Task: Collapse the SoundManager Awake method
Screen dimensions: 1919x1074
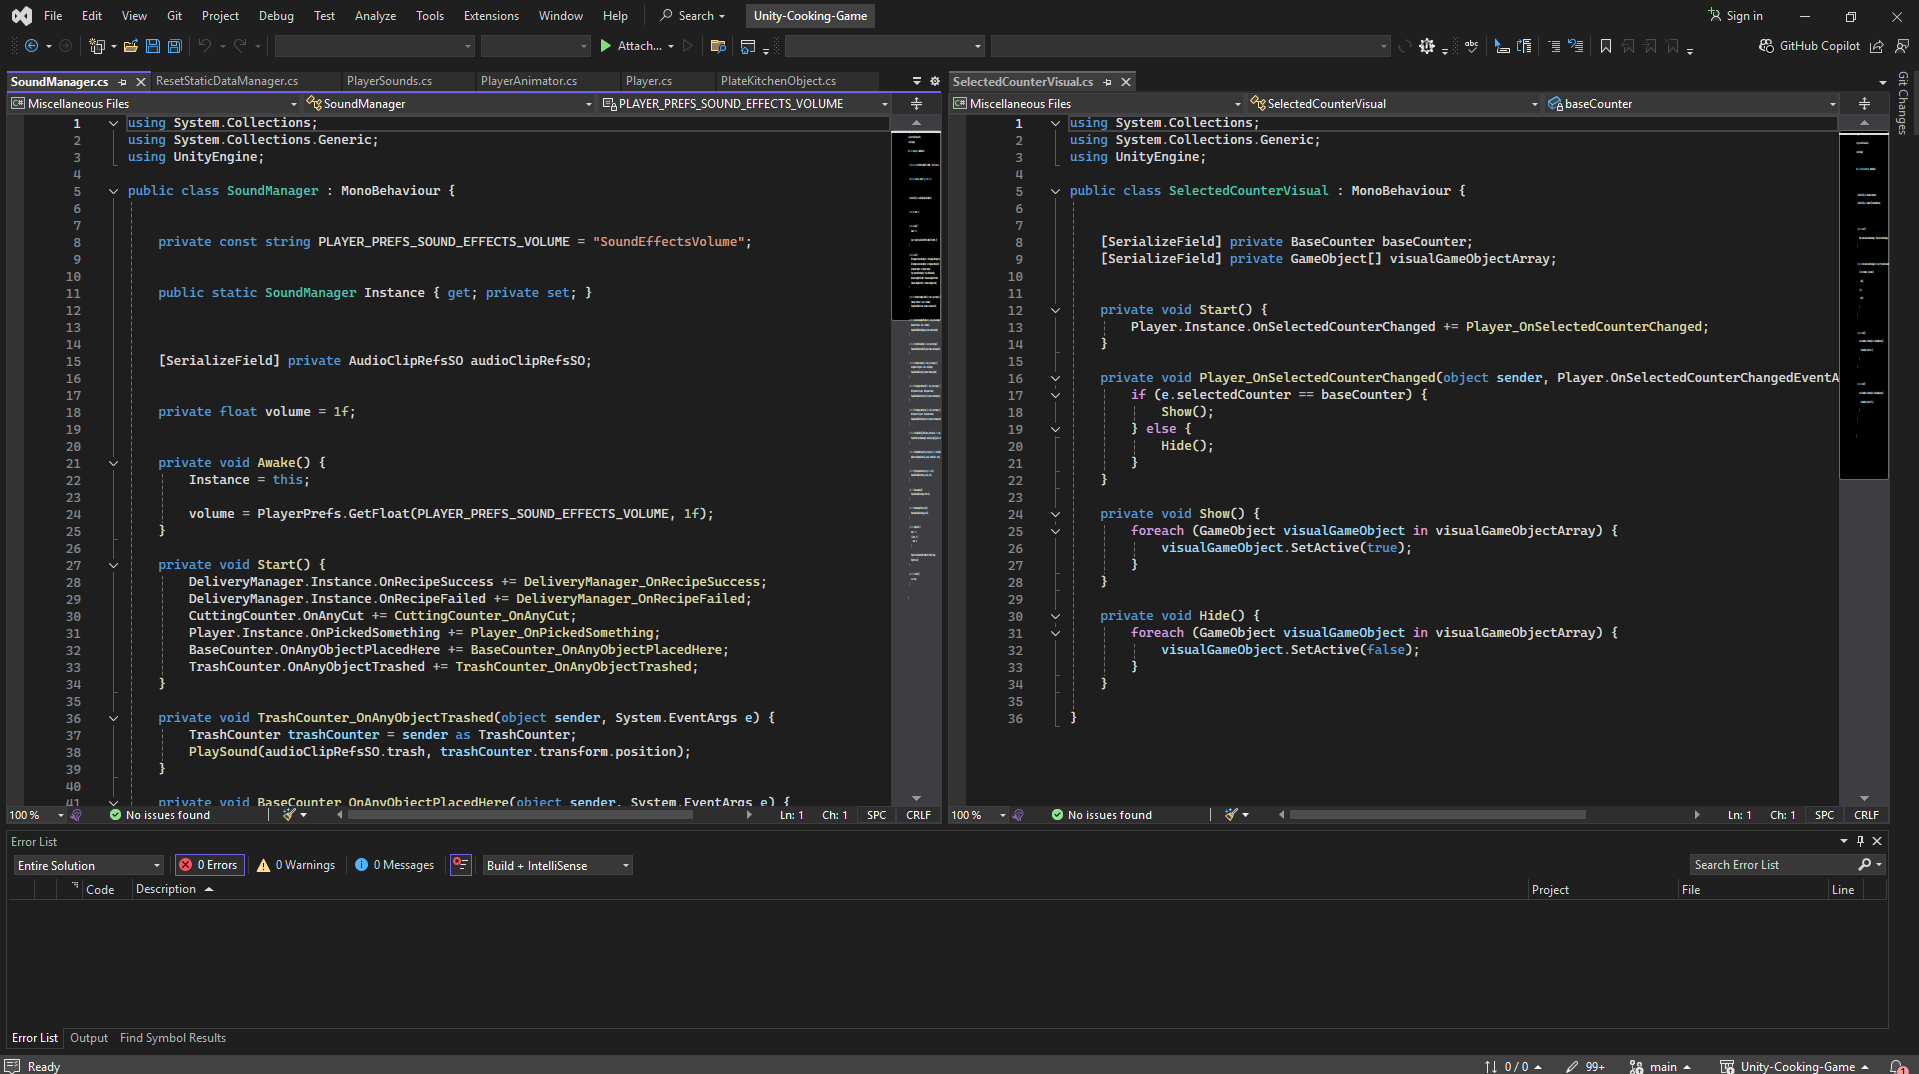Action: coord(113,463)
